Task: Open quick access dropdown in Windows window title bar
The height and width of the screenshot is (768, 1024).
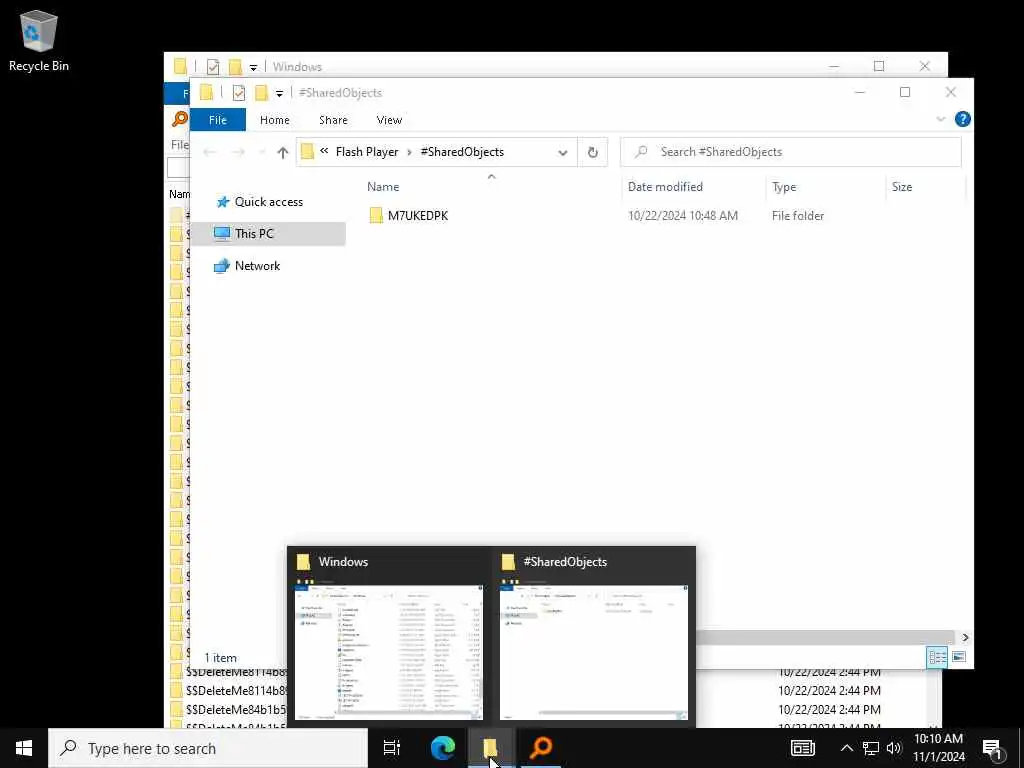Action: tap(253, 67)
